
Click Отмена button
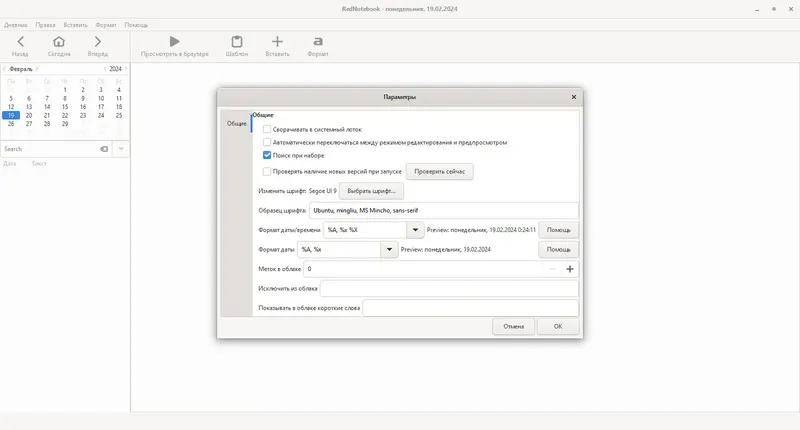coord(513,326)
